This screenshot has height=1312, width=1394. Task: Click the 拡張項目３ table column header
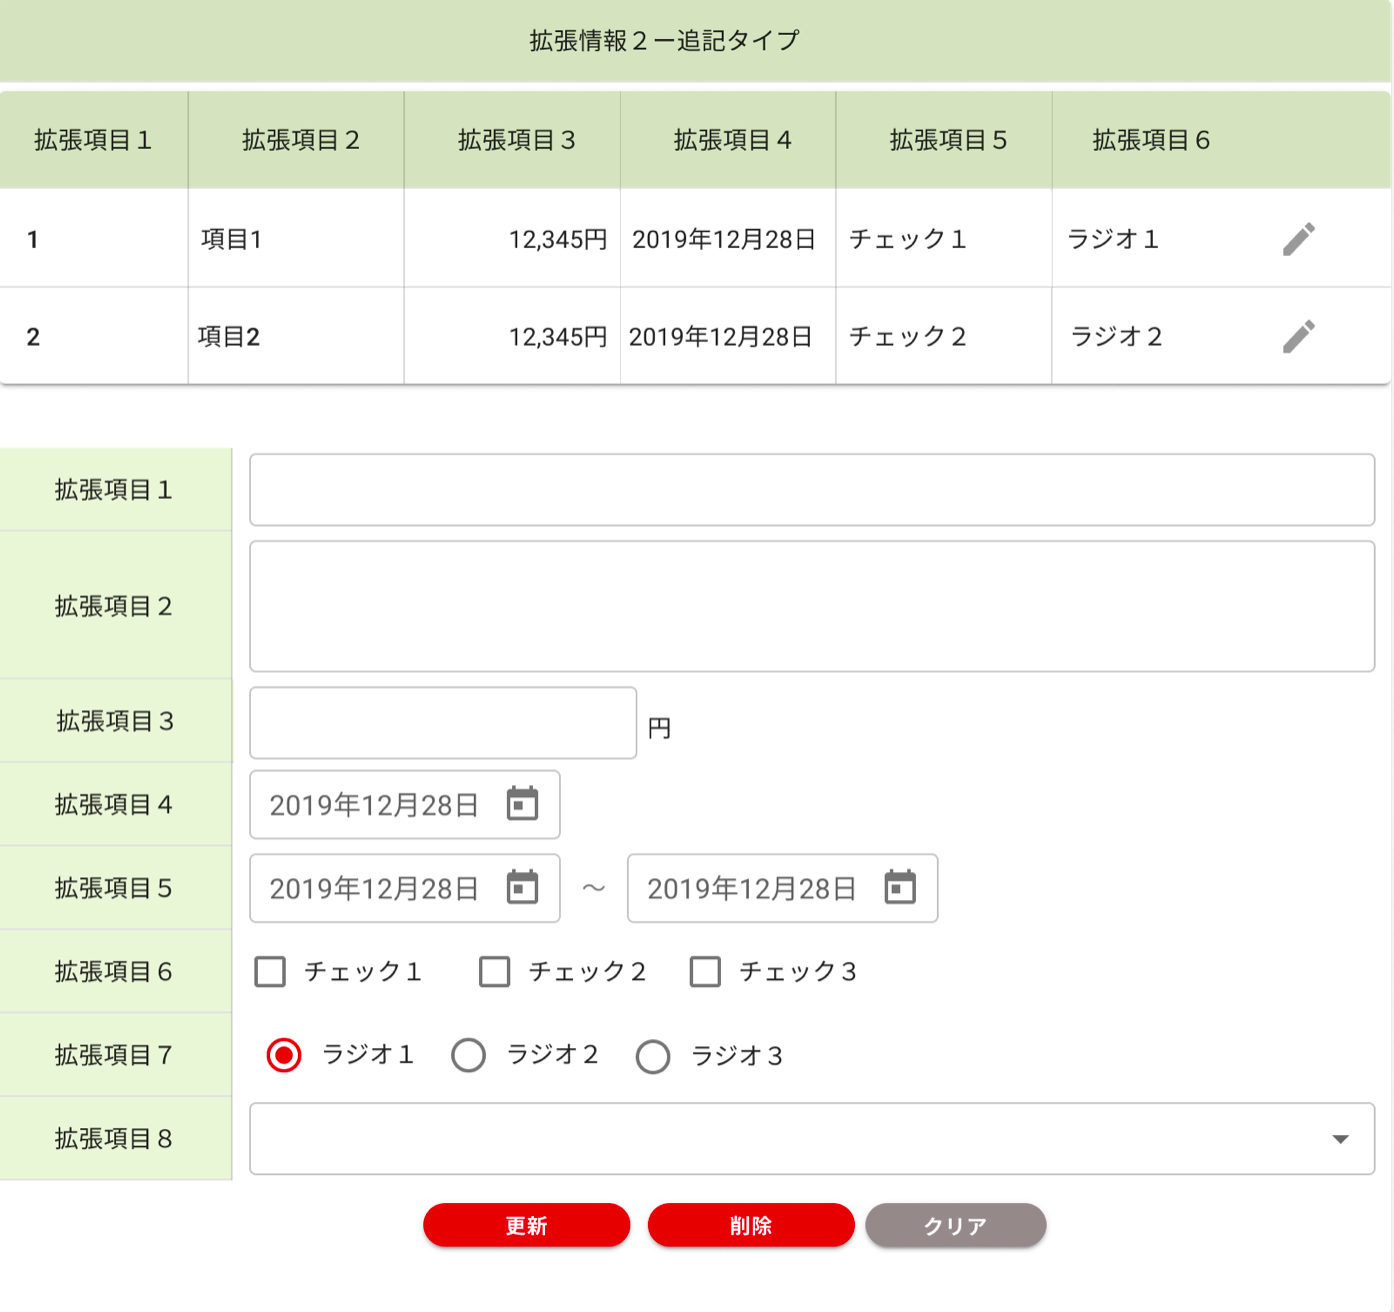[516, 140]
